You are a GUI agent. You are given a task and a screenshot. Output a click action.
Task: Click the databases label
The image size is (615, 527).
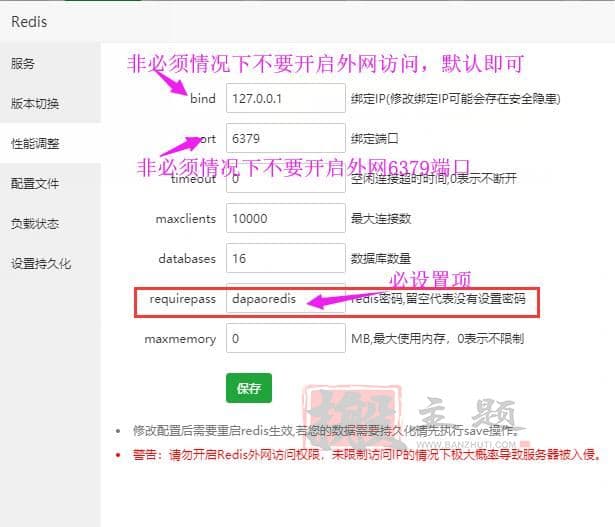(x=187, y=259)
